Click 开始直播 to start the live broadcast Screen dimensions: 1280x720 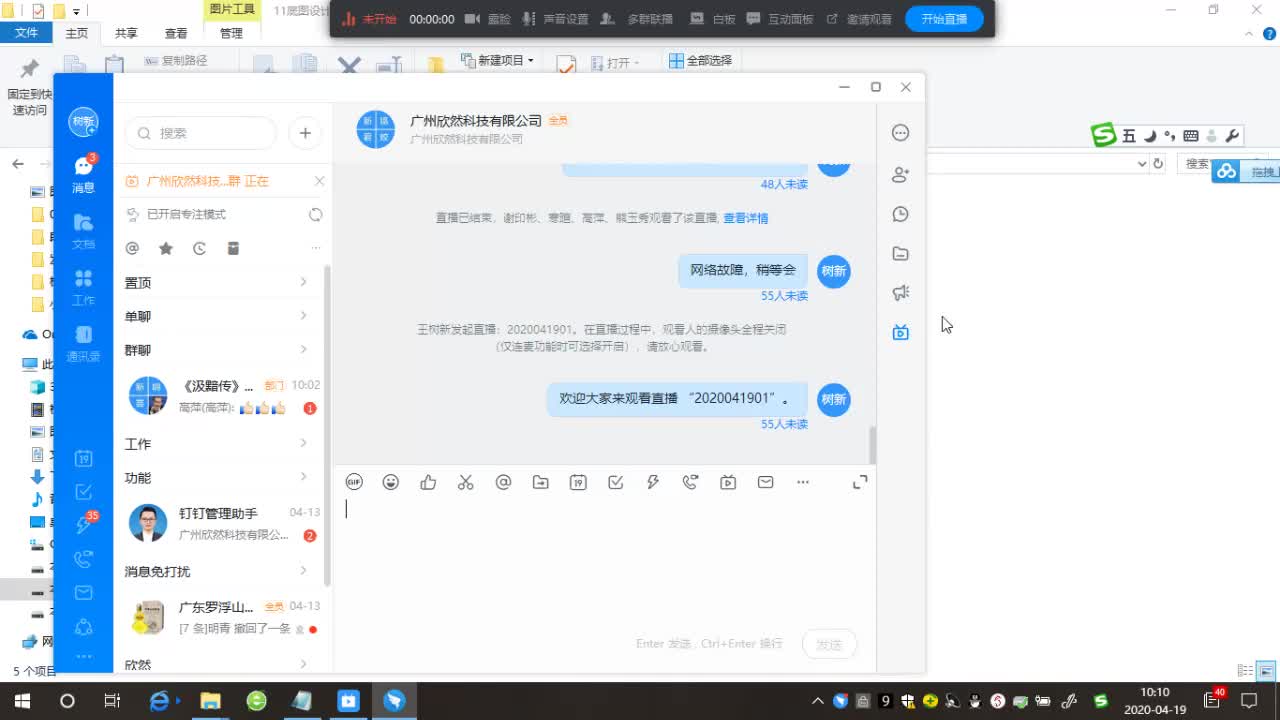click(x=944, y=19)
